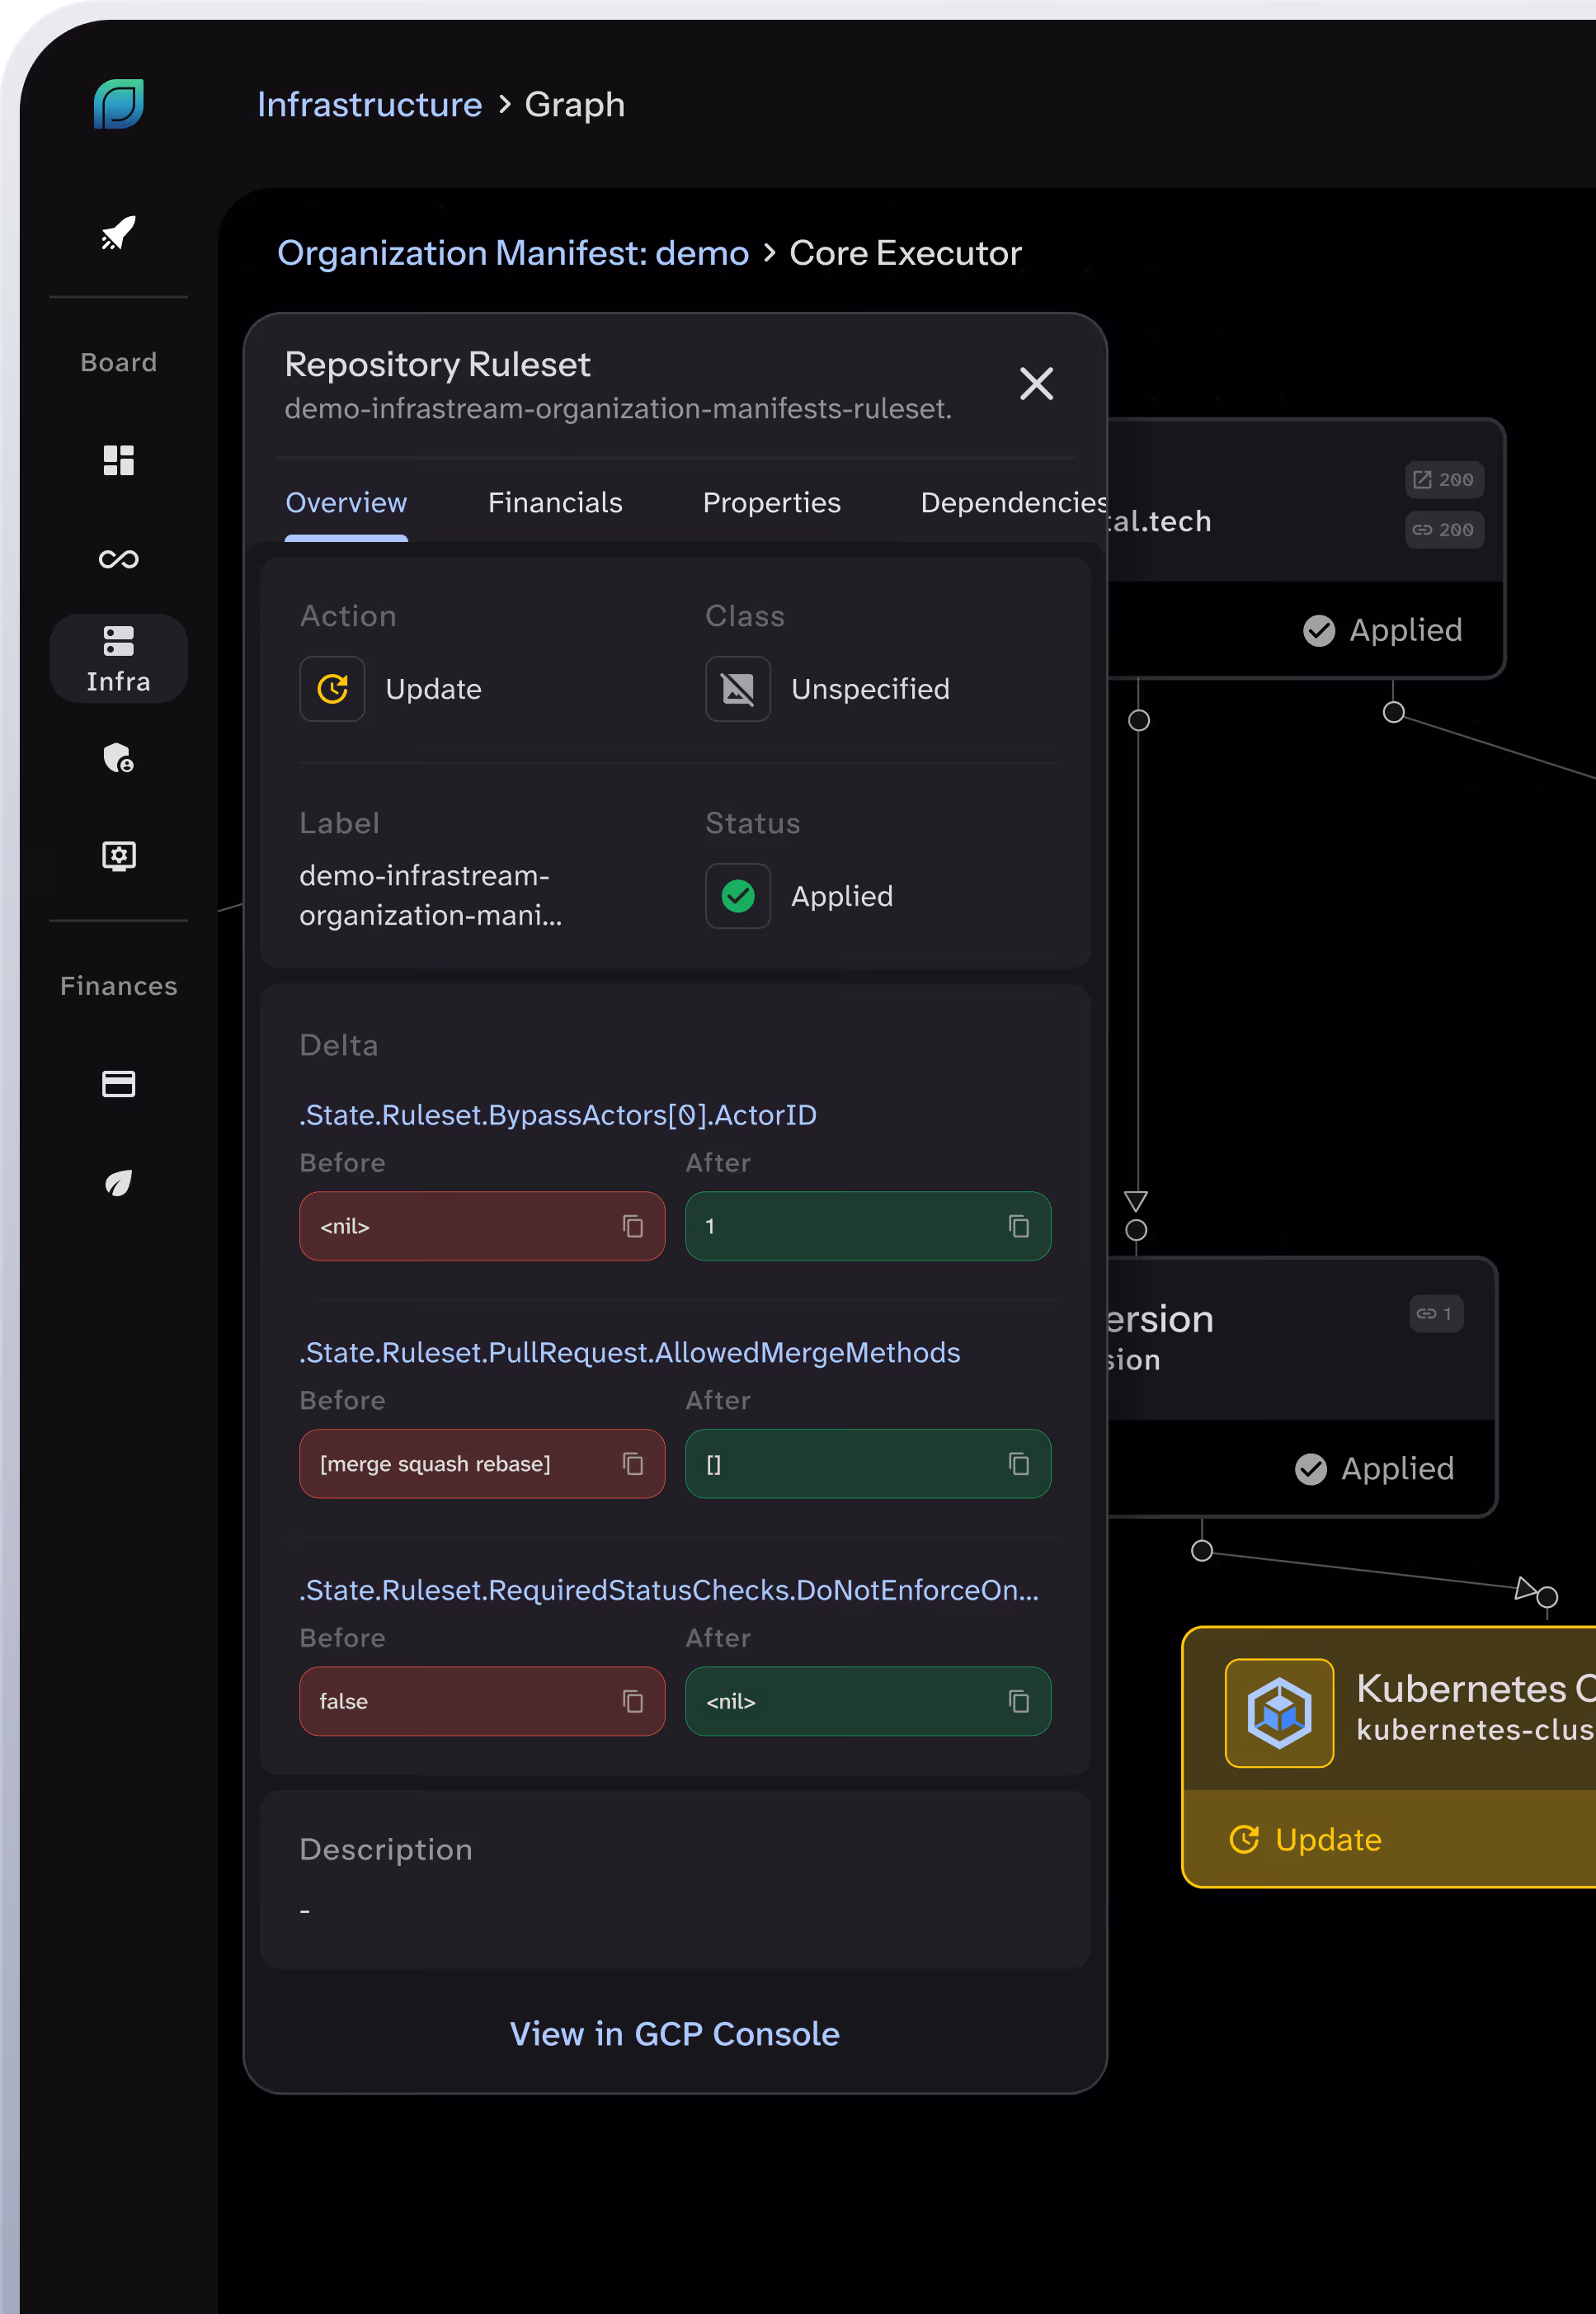
Task: Click the truncated label demo-infrastream-organization-mani…
Action: click(431, 895)
